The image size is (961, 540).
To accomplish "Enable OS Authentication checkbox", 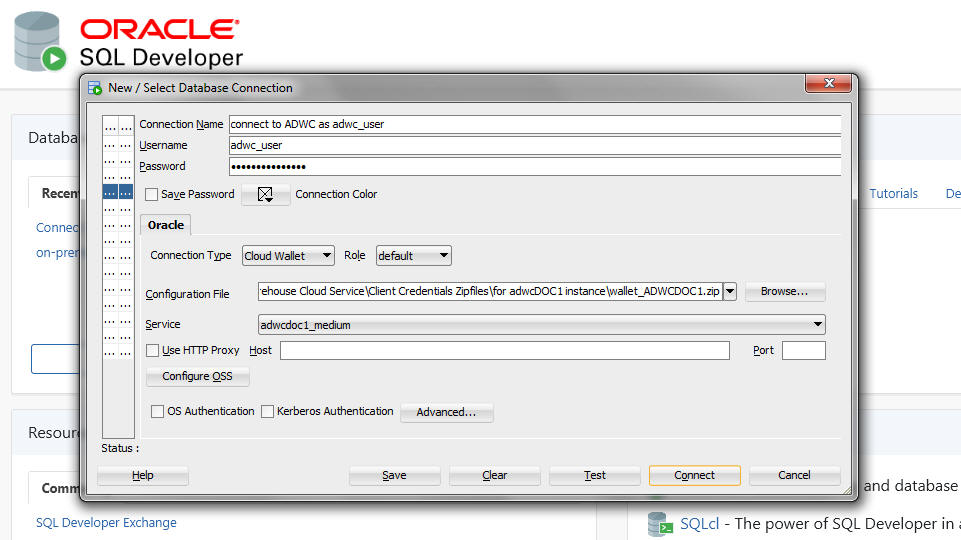I will 158,411.
